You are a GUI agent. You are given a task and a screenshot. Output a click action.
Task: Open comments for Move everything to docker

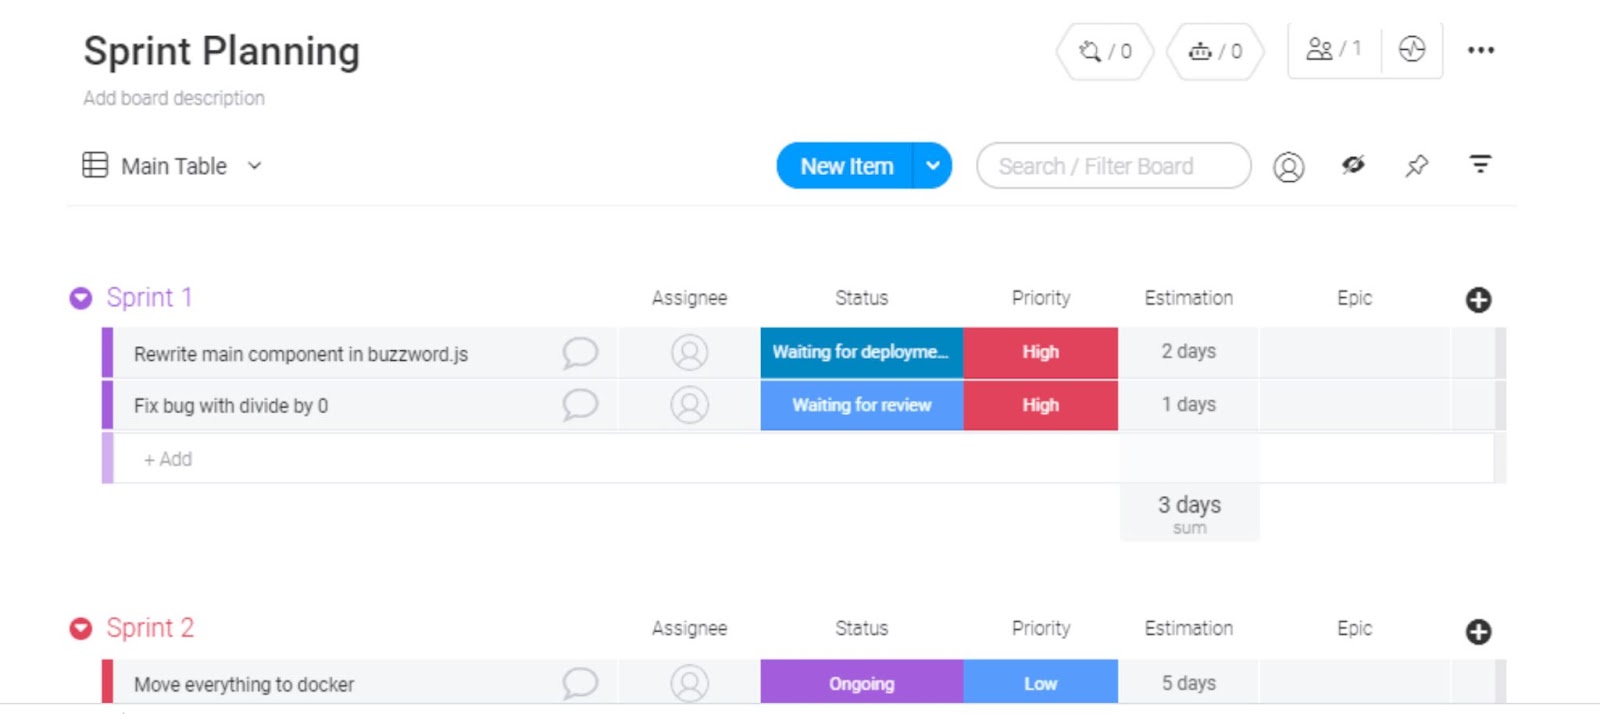coord(580,684)
